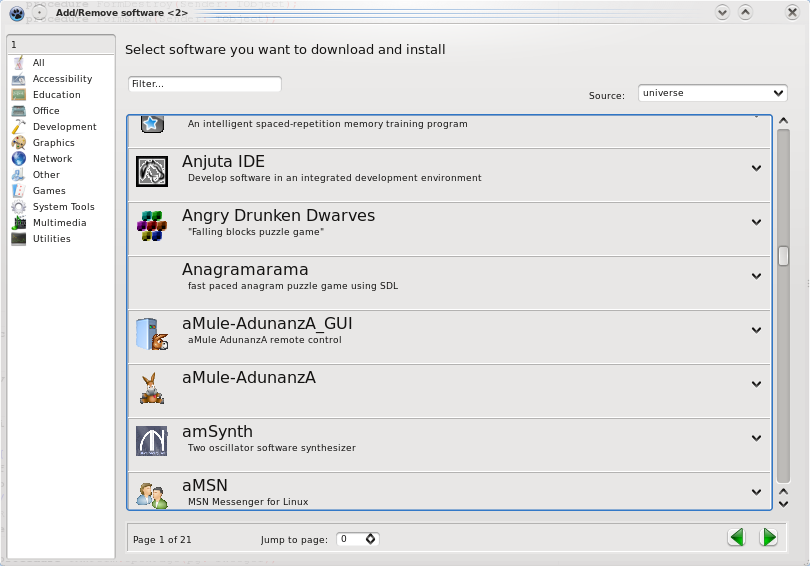Expand the amSynth entry chevron
The width and height of the screenshot is (810, 566).
pos(757,438)
